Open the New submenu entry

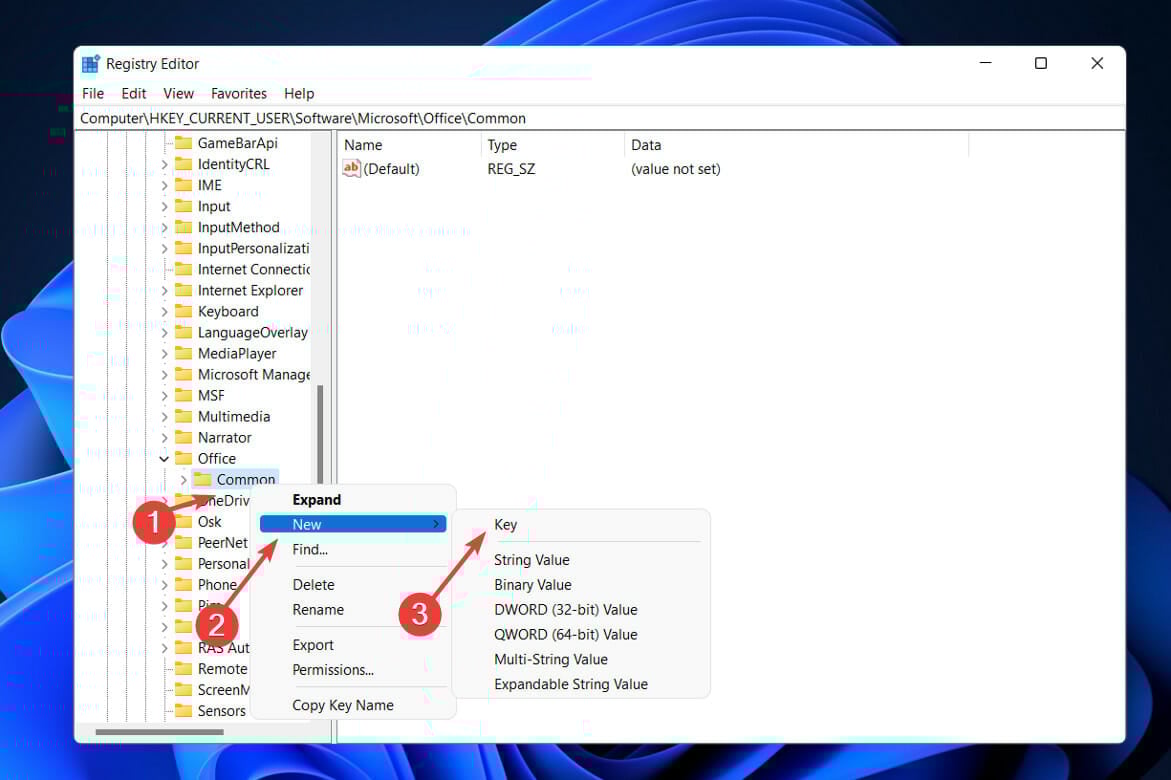click(x=352, y=524)
